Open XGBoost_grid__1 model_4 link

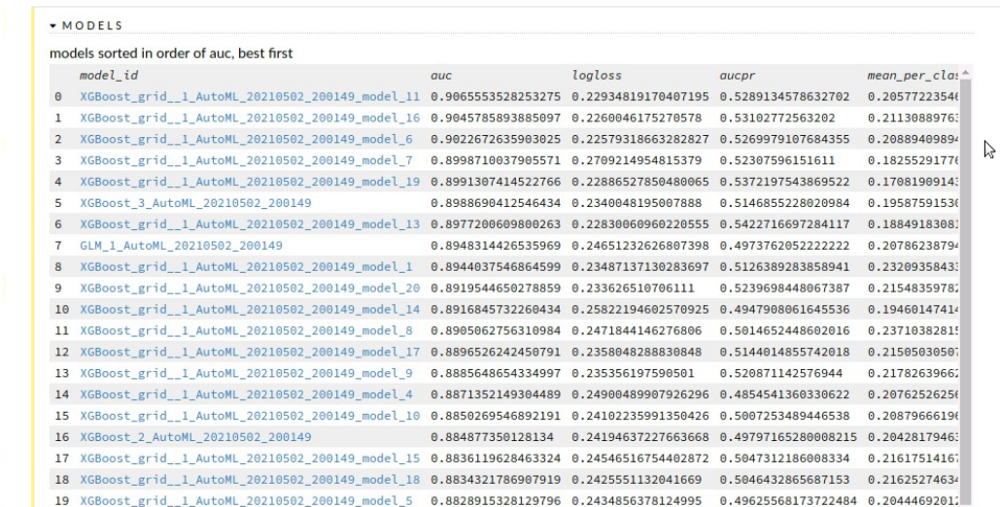tap(246, 394)
